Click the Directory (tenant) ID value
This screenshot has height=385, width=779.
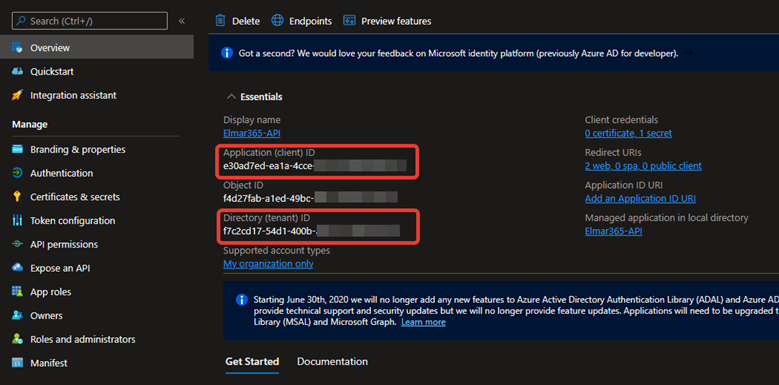click(x=312, y=231)
